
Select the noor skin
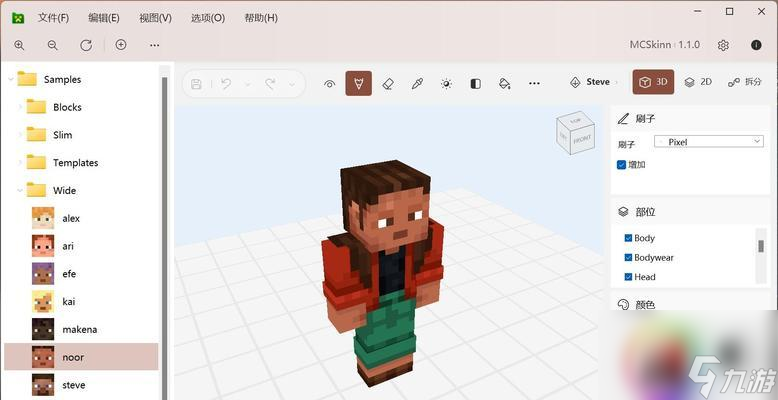tap(82, 357)
